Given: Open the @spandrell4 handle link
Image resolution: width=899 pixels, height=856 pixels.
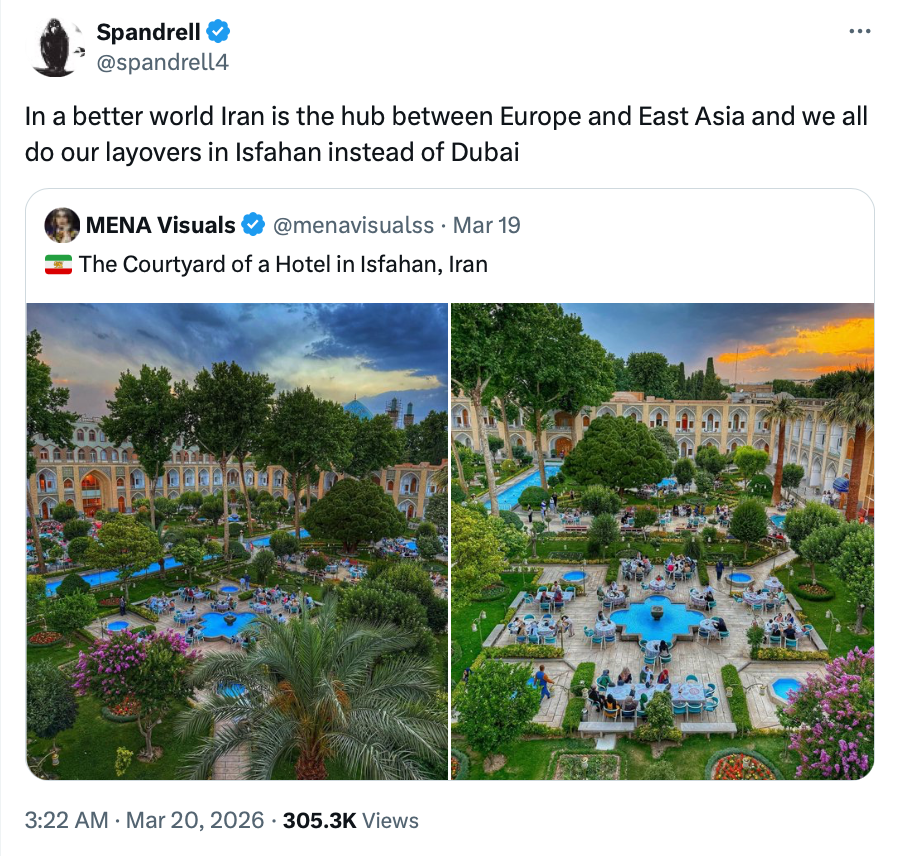Looking at the screenshot, I should click(163, 61).
